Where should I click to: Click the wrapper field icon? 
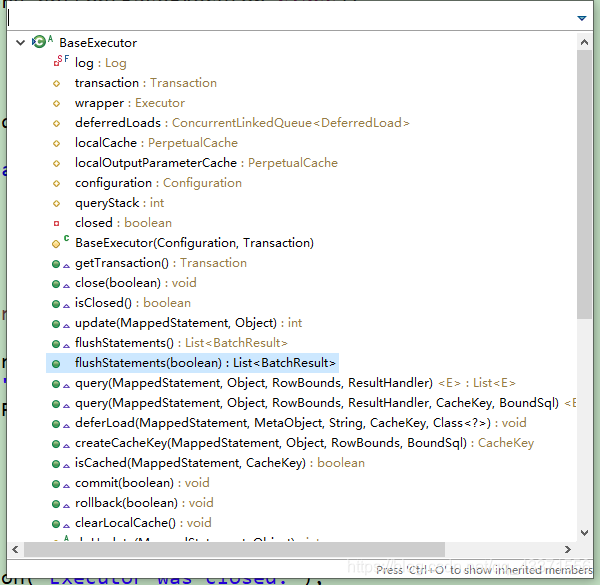coord(56,103)
